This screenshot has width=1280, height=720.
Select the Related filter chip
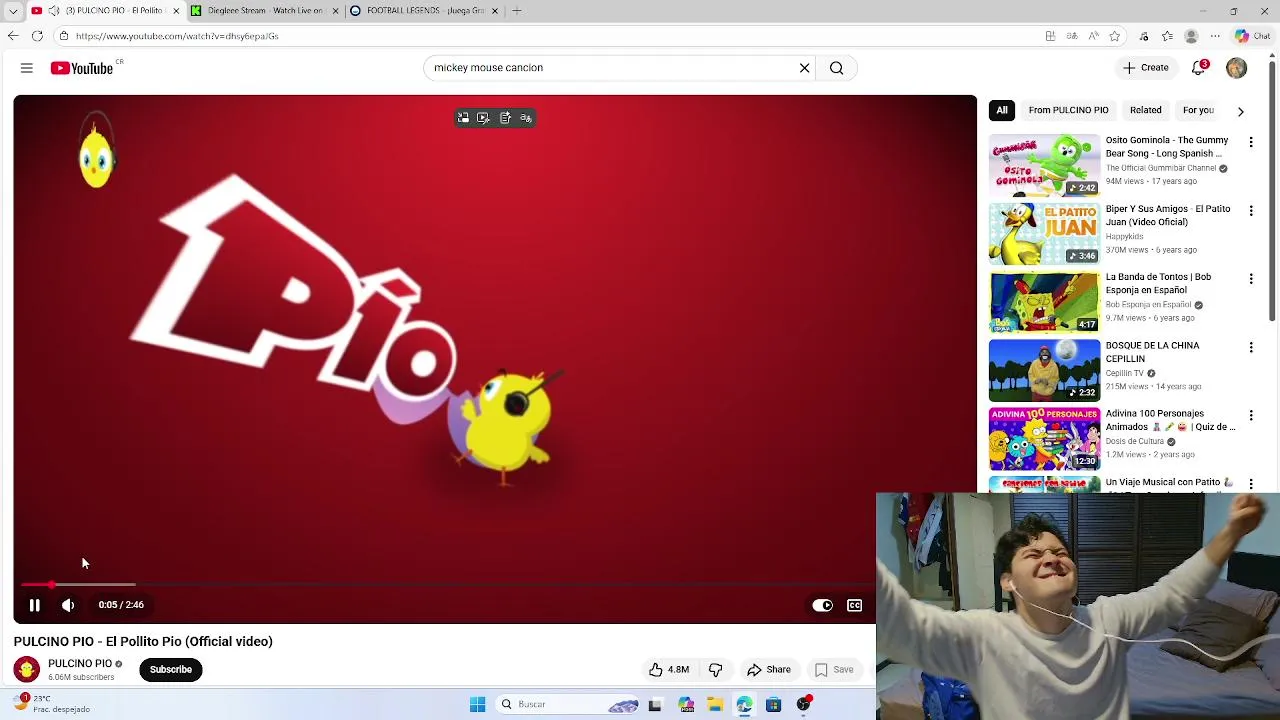(1146, 110)
